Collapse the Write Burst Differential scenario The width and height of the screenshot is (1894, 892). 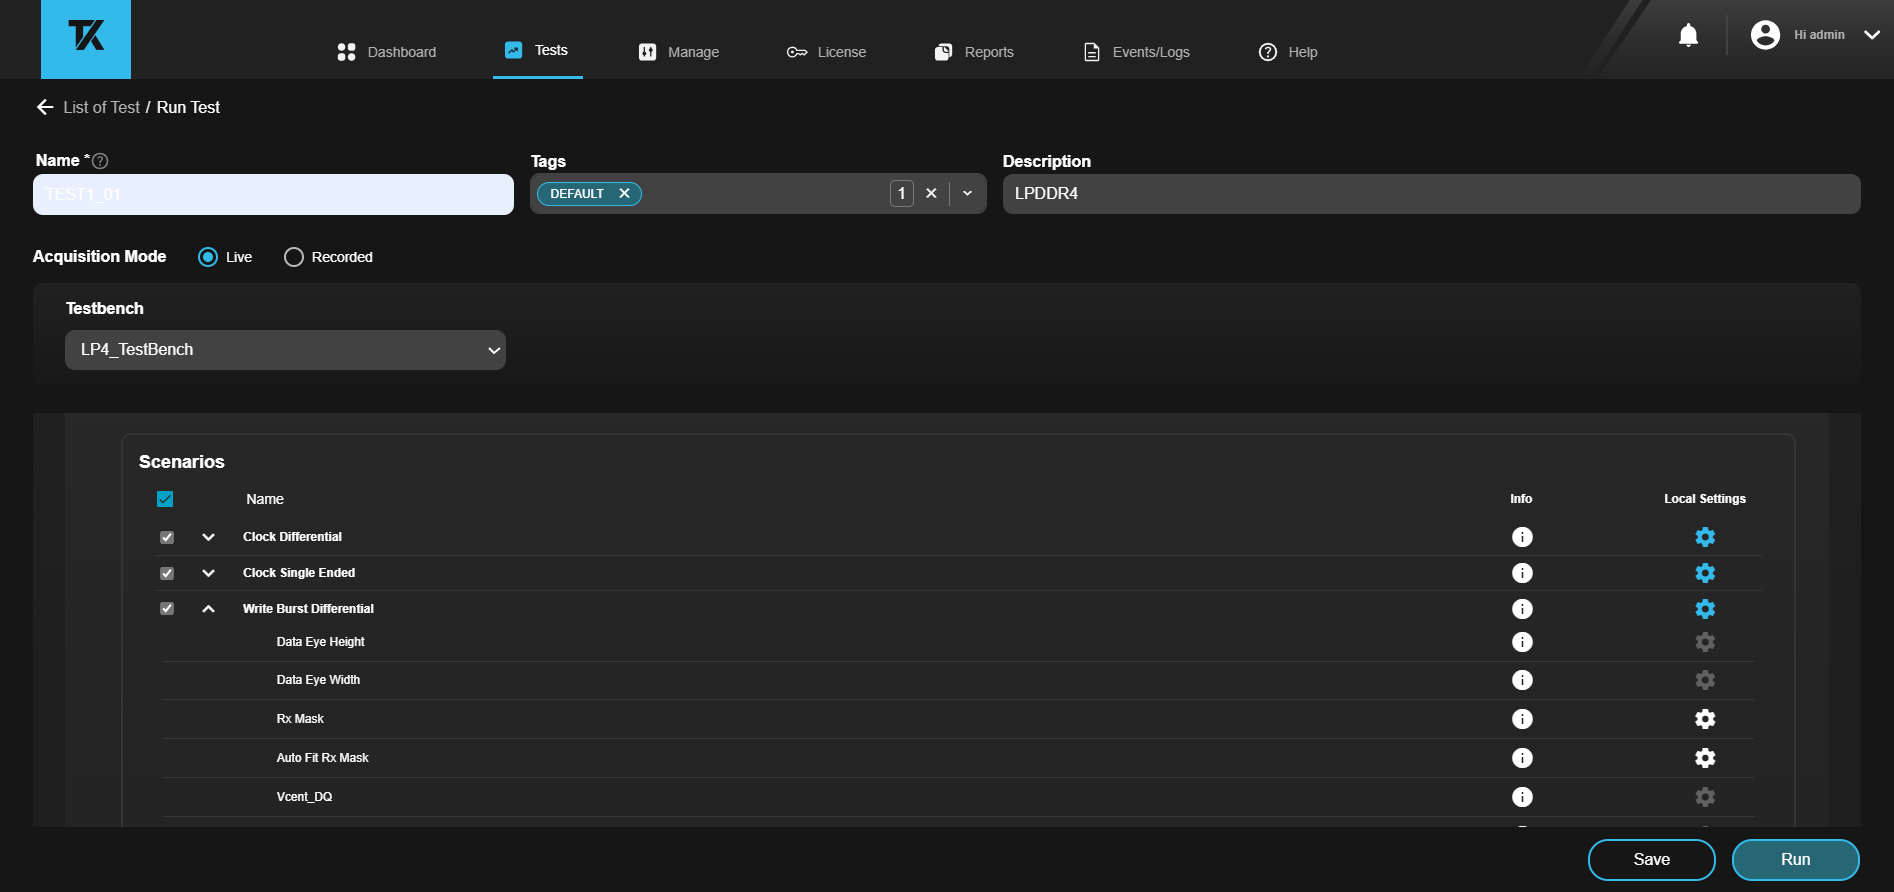(208, 609)
